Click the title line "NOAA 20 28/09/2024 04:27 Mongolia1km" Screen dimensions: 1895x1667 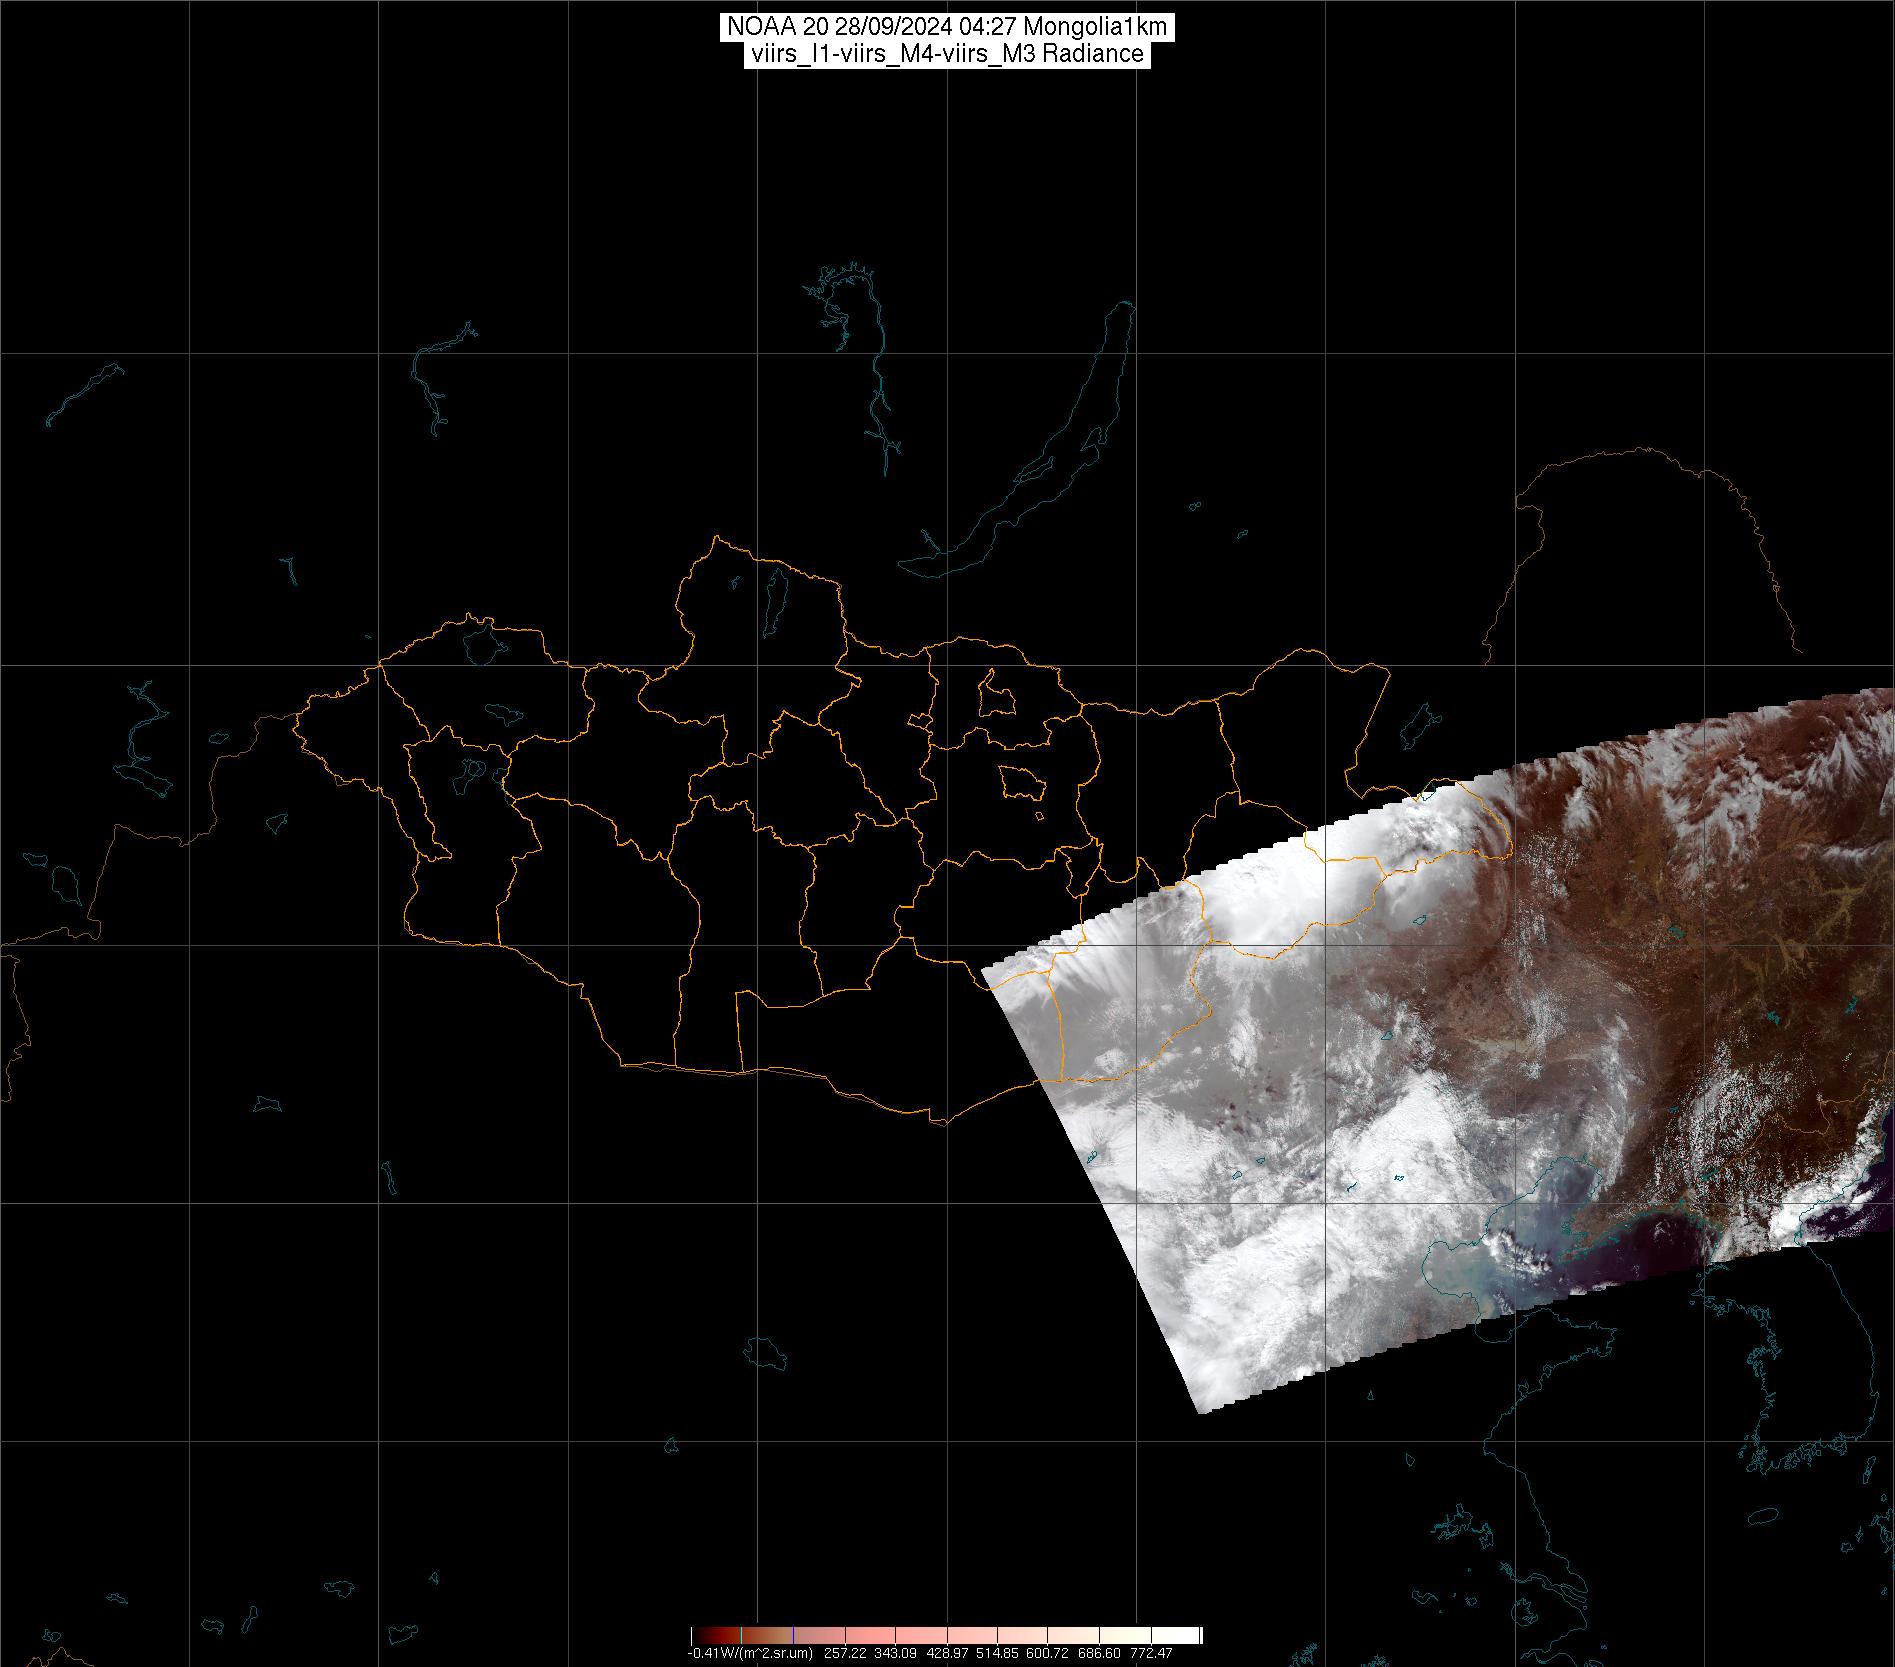[x=947, y=28]
